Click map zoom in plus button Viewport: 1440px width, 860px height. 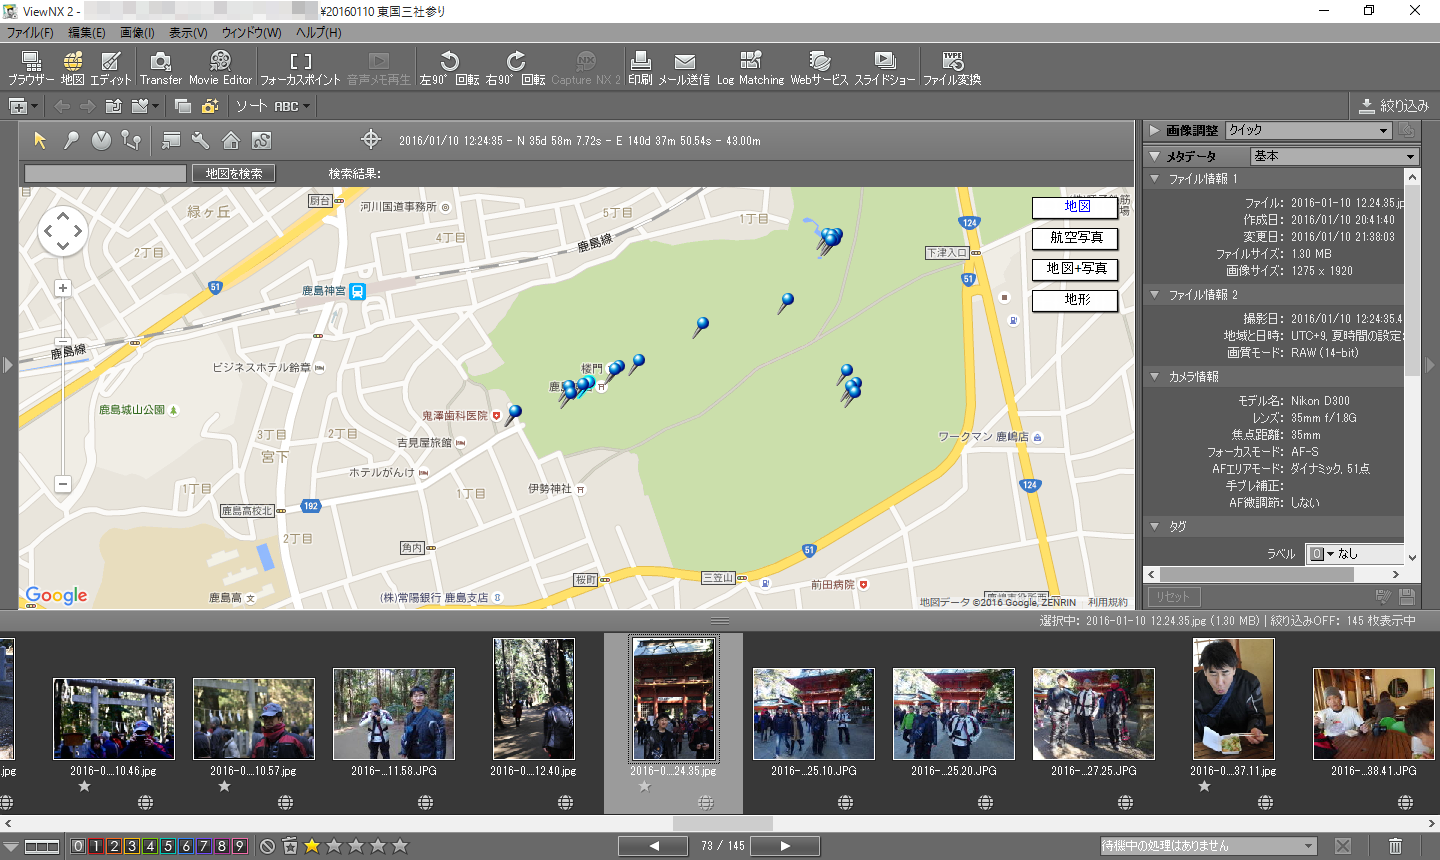[x=63, y=288]
